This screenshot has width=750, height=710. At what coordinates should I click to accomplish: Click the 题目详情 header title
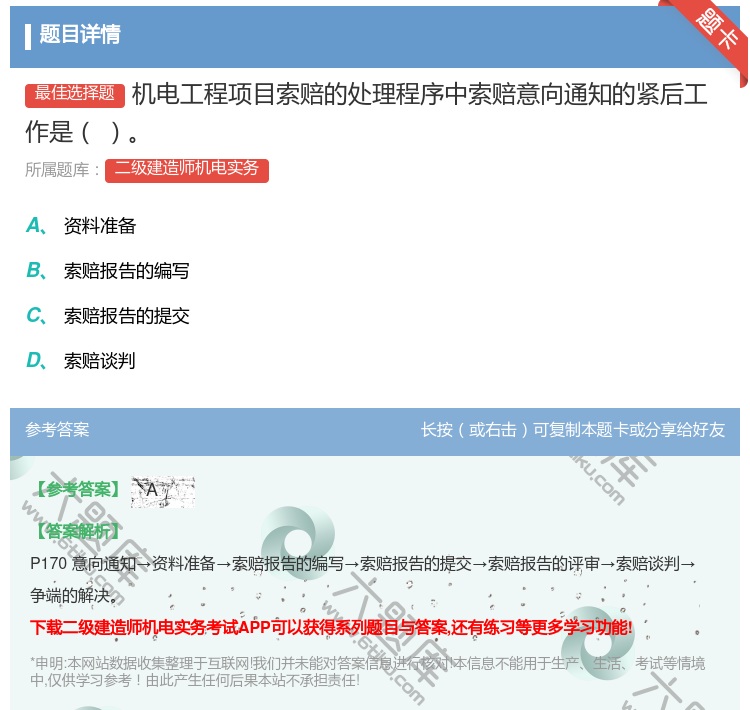tap(79, 34)
